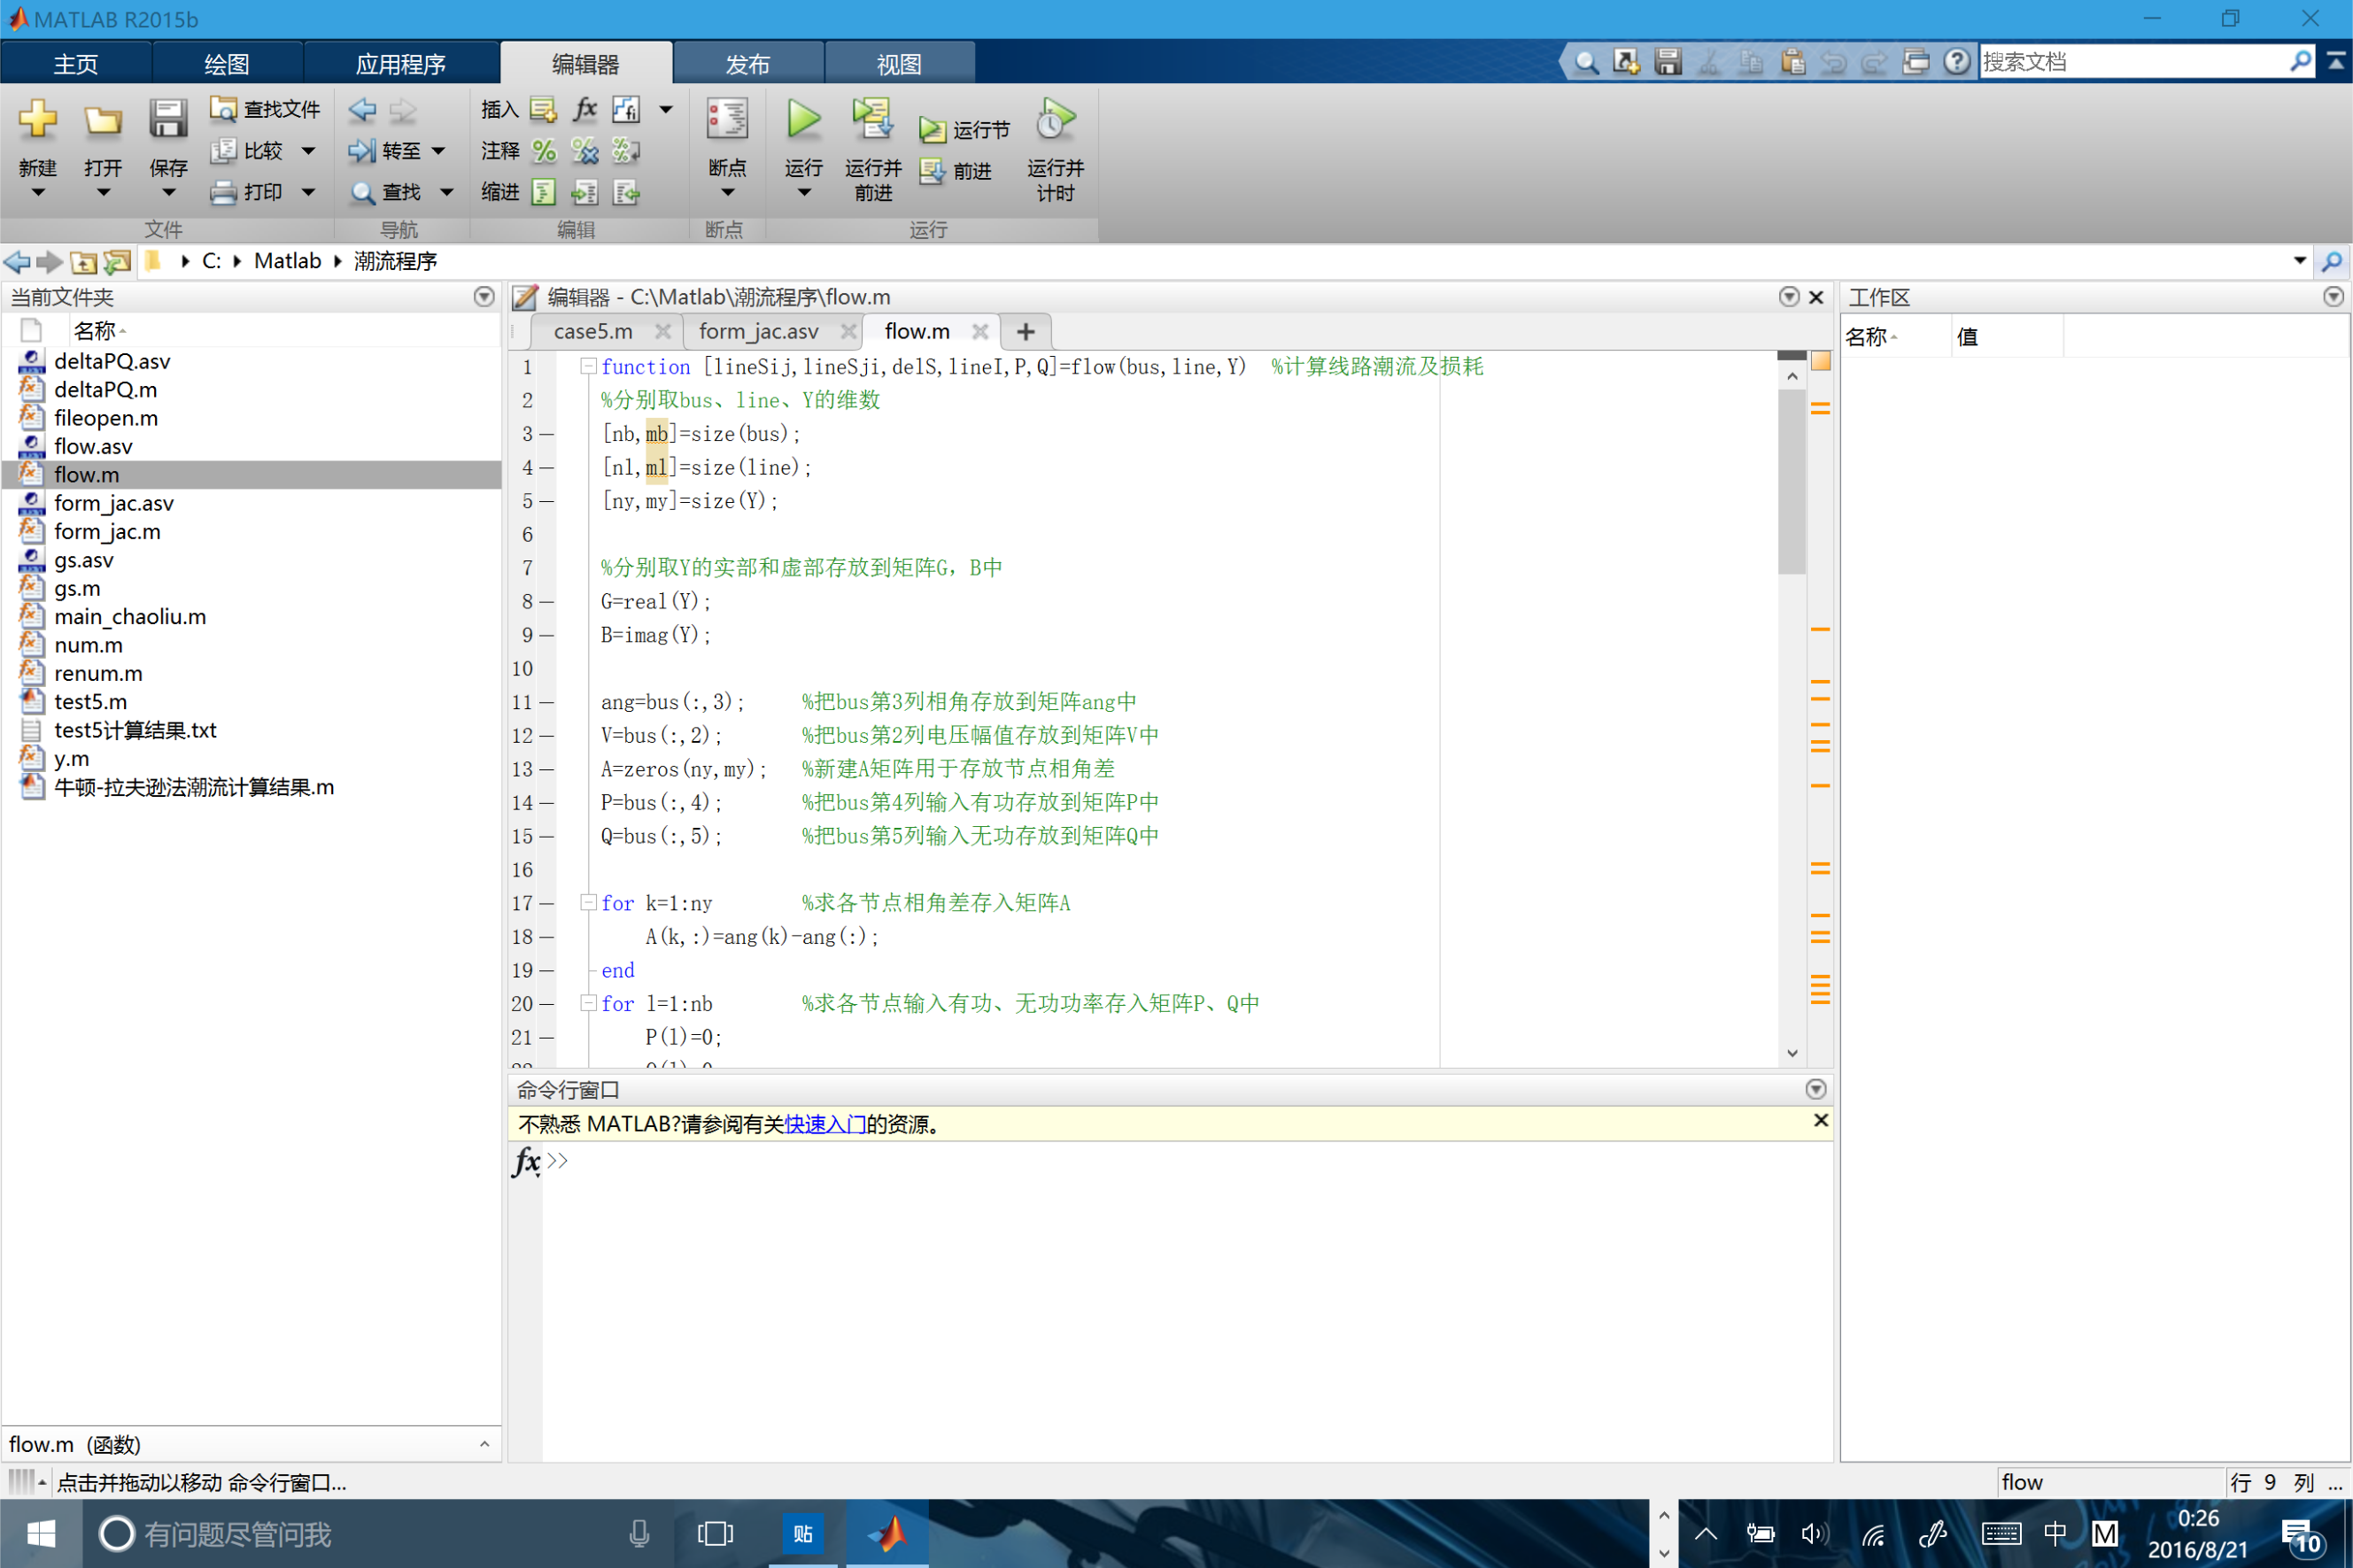This screenshot has width=2353, height=1568.
Task: Expand the Go To (转至) dropdown arrow
Action: pyautogui.click(x=439, y=151)
